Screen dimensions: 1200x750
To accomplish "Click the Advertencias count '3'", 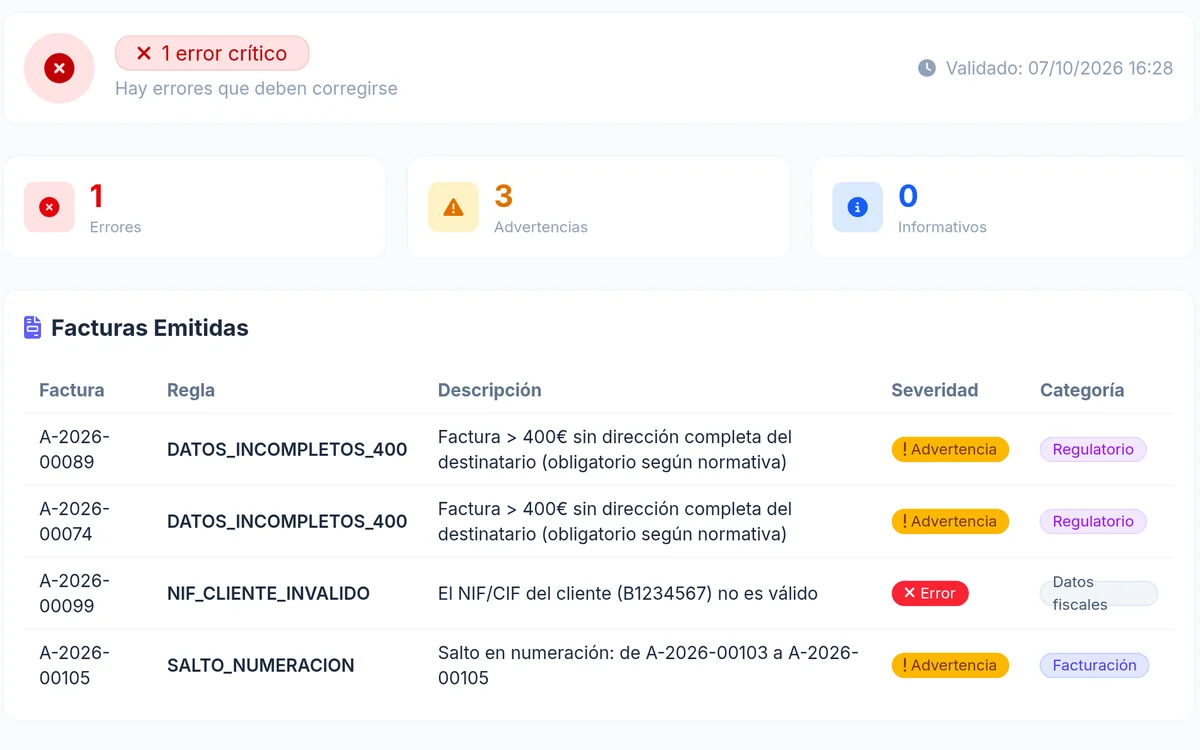I will pyautogui.click(x=503, y=195).
